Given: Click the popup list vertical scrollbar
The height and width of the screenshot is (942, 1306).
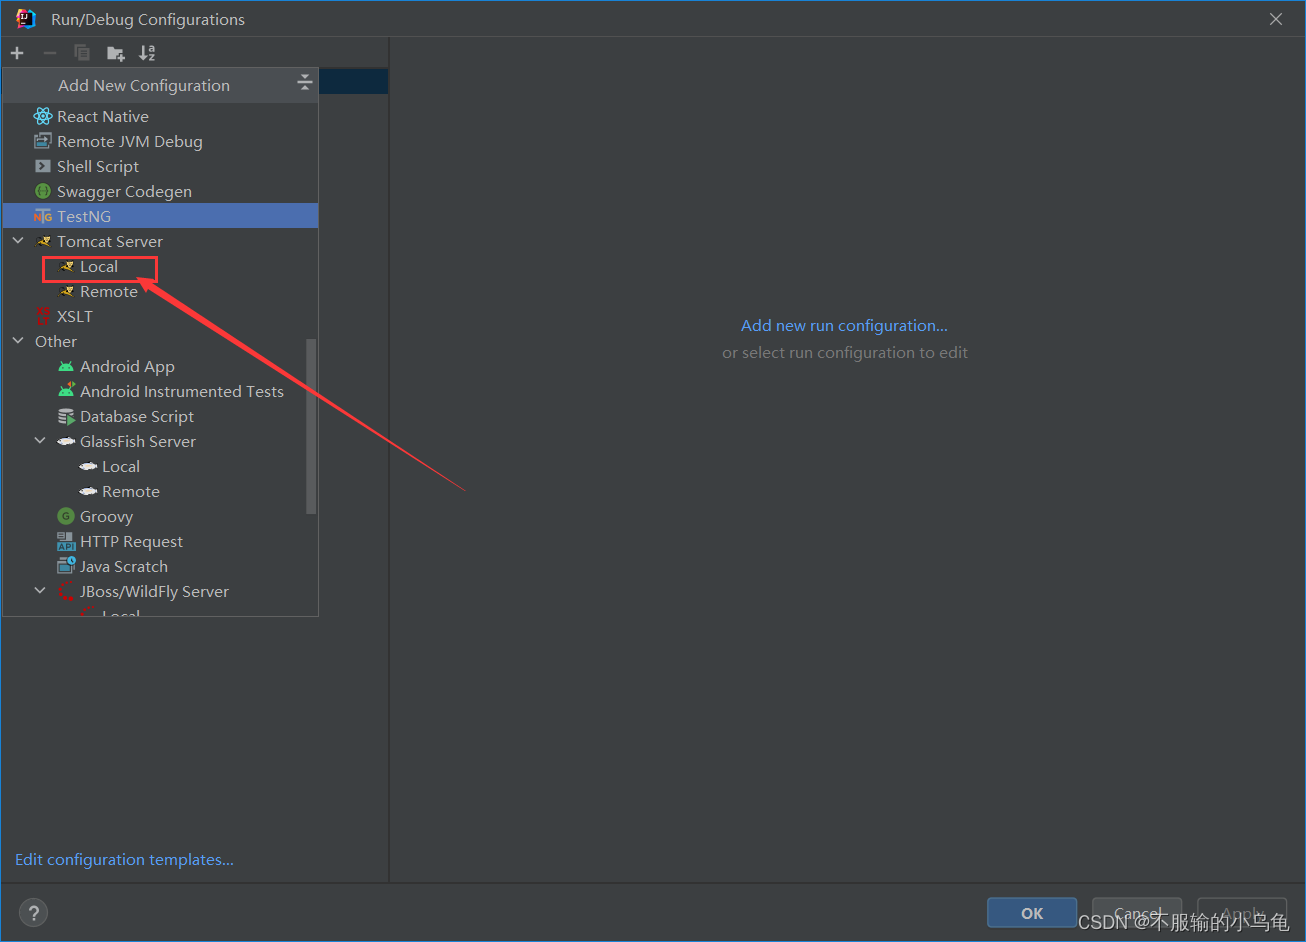Looking at the screenshot, I should click(x=311, y=426).
